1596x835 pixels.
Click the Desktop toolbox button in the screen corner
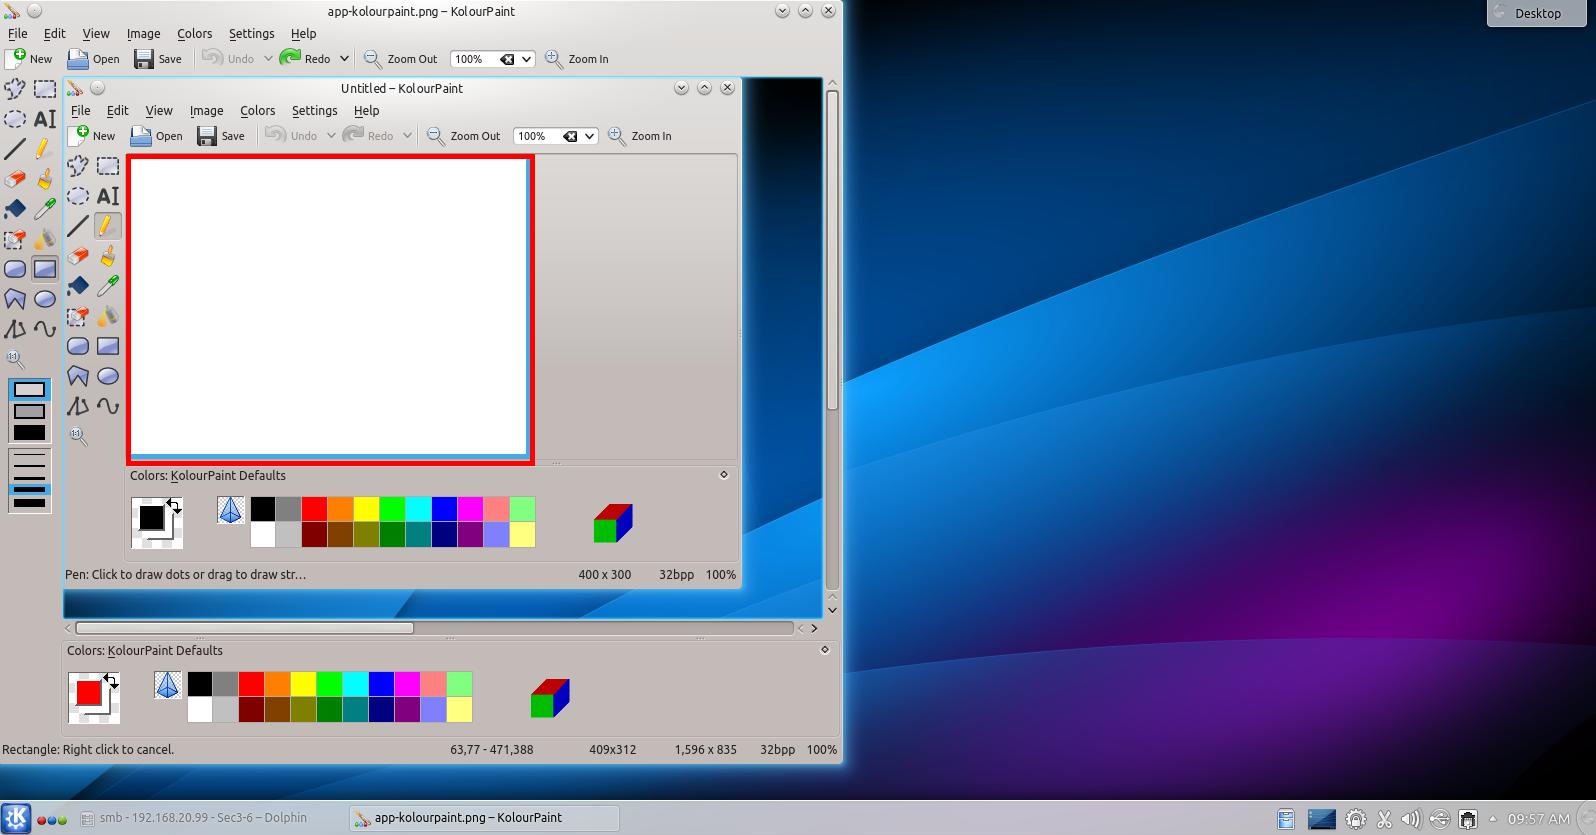pyautogui.click(x=1537, y=13)
